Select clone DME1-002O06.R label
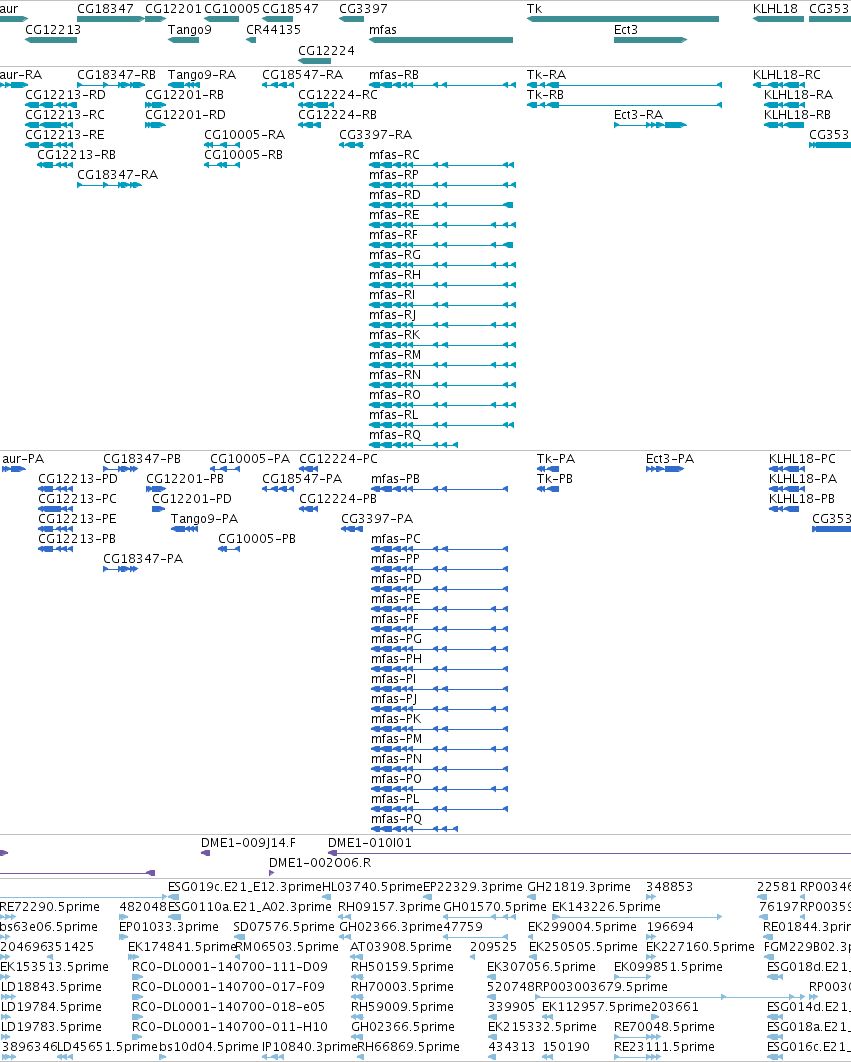 (x=320, y=863)
